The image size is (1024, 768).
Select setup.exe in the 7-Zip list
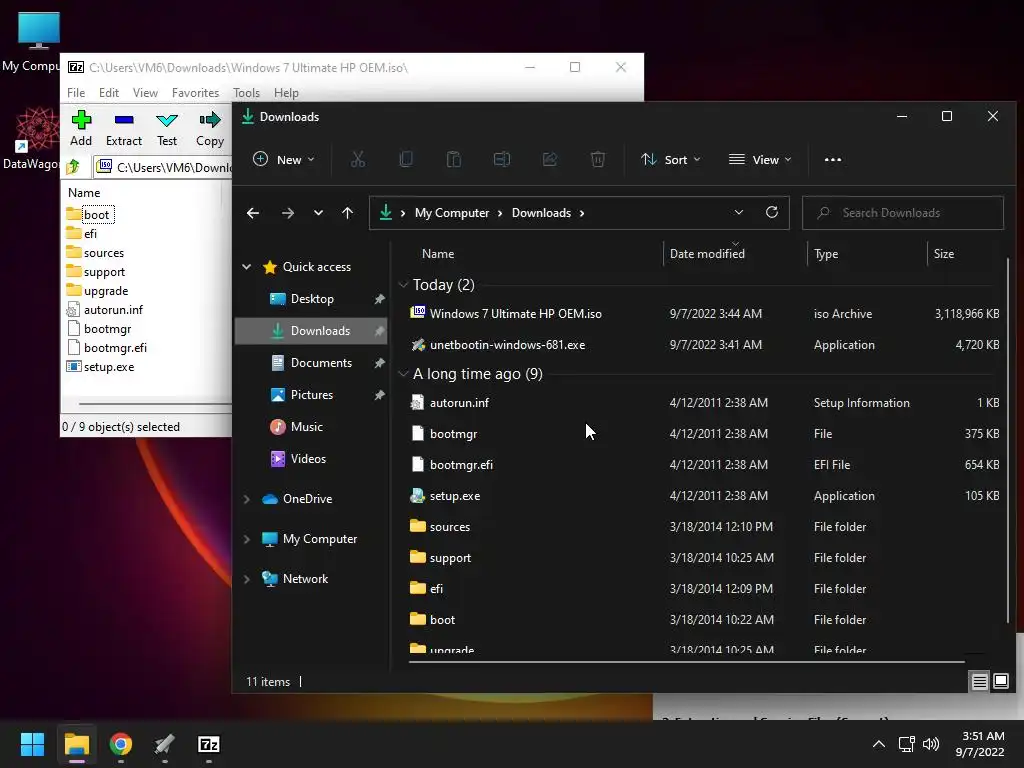pos(101,367)
